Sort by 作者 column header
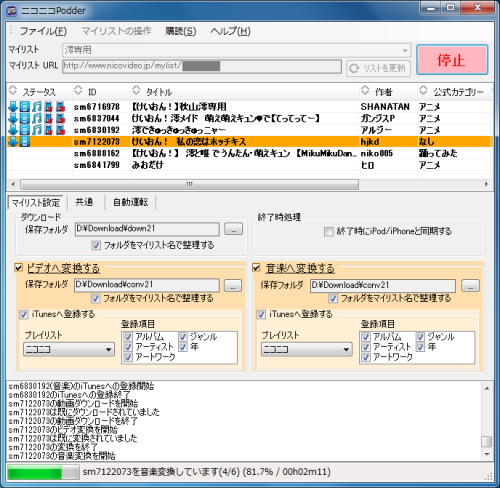 (x=388, y=91)
